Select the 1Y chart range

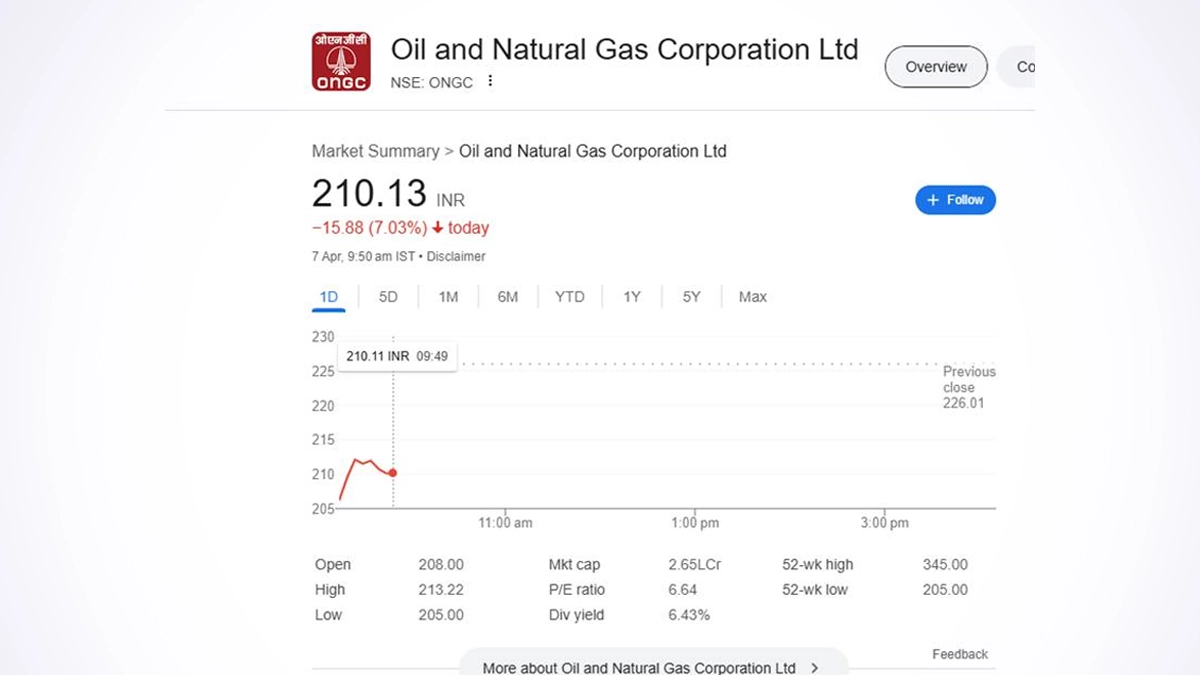point(631,297)
